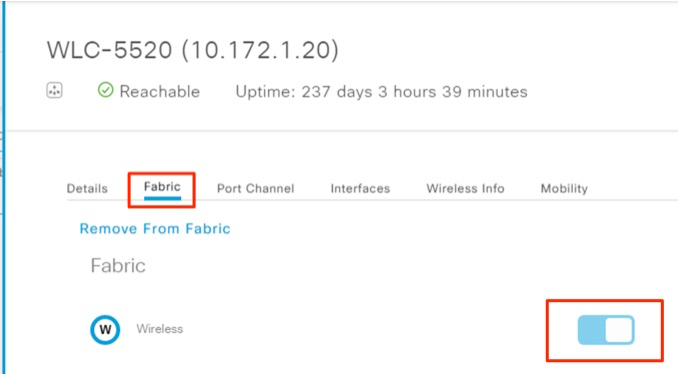Click the Fabric section heading

[x=118, y=265]
